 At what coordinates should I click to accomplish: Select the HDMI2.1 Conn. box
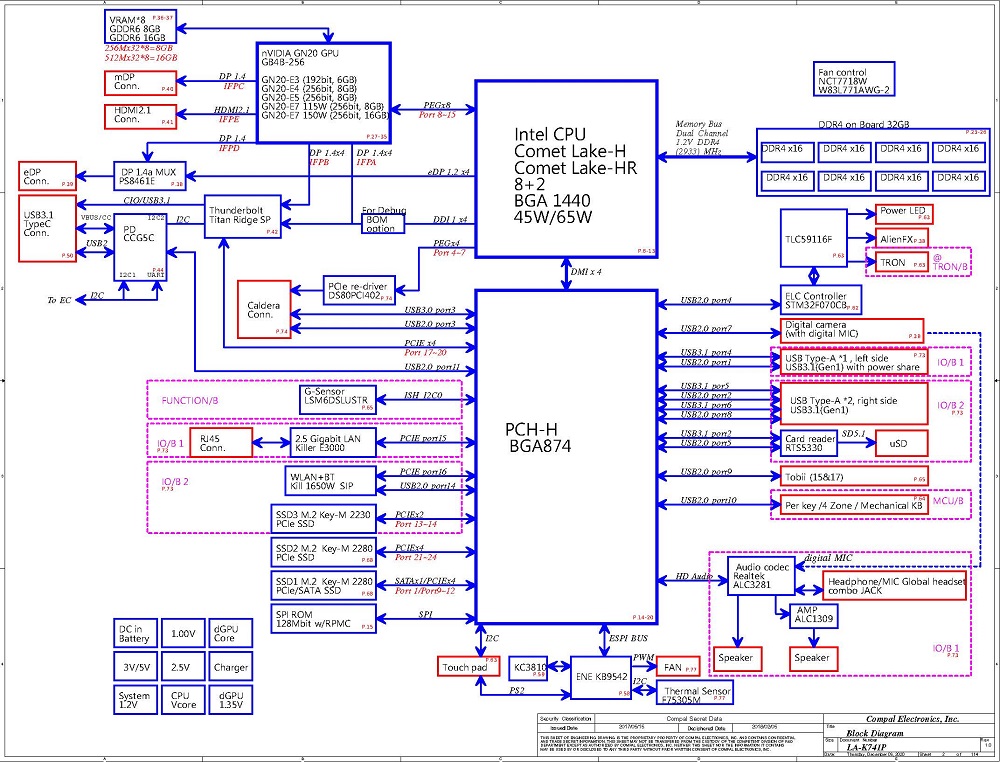140,116
